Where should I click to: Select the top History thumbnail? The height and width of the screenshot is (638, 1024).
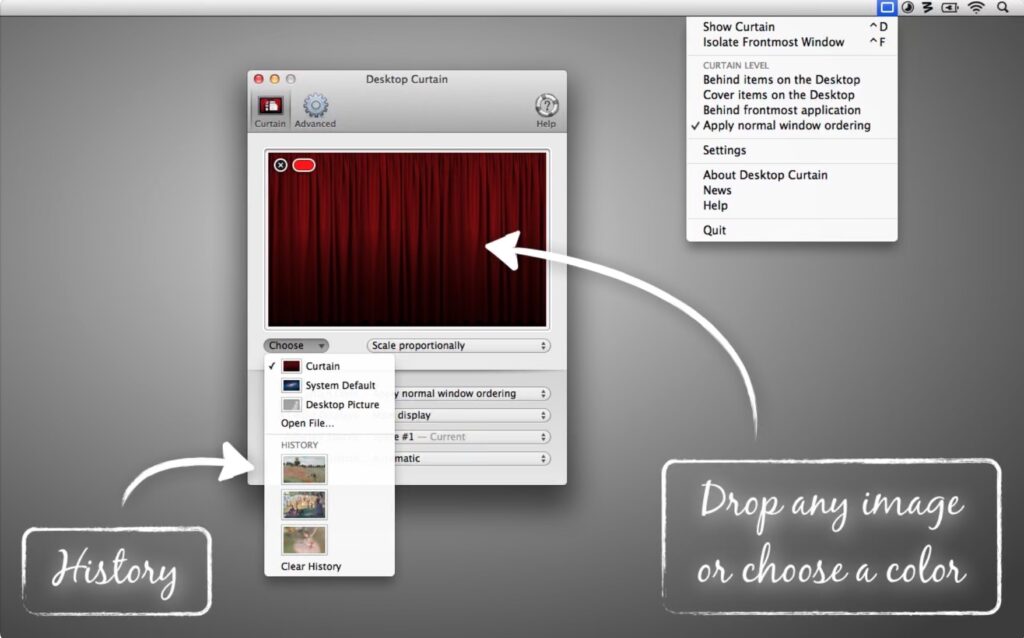click(303, 469)
